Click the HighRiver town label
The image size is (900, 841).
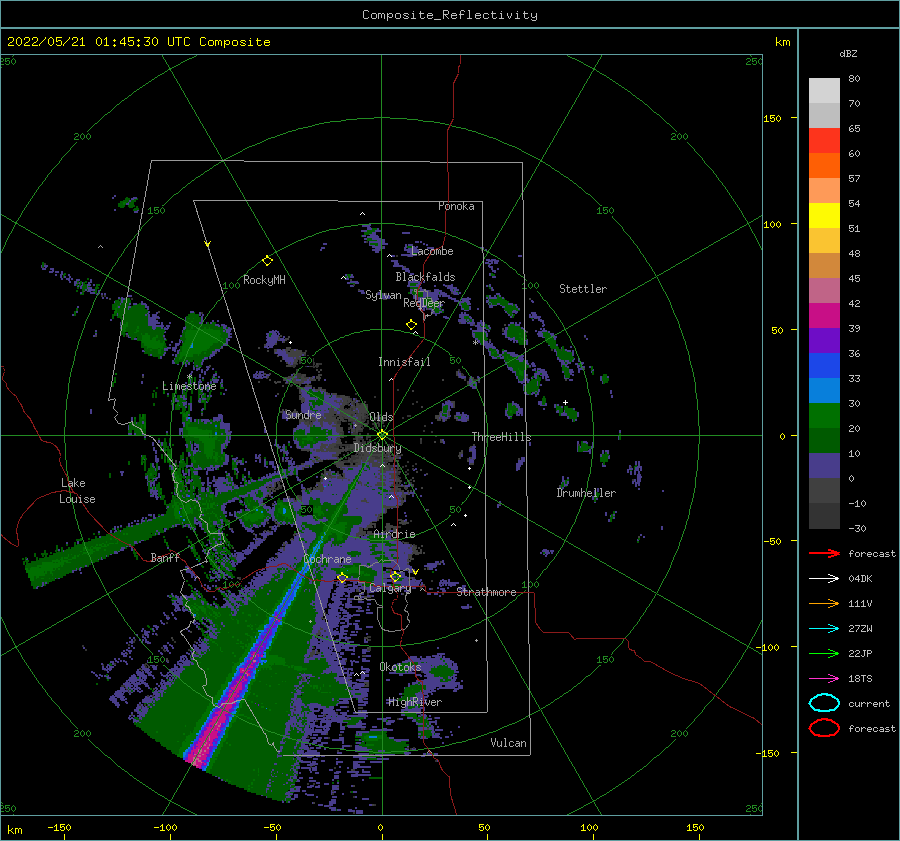tap(414, 702)
